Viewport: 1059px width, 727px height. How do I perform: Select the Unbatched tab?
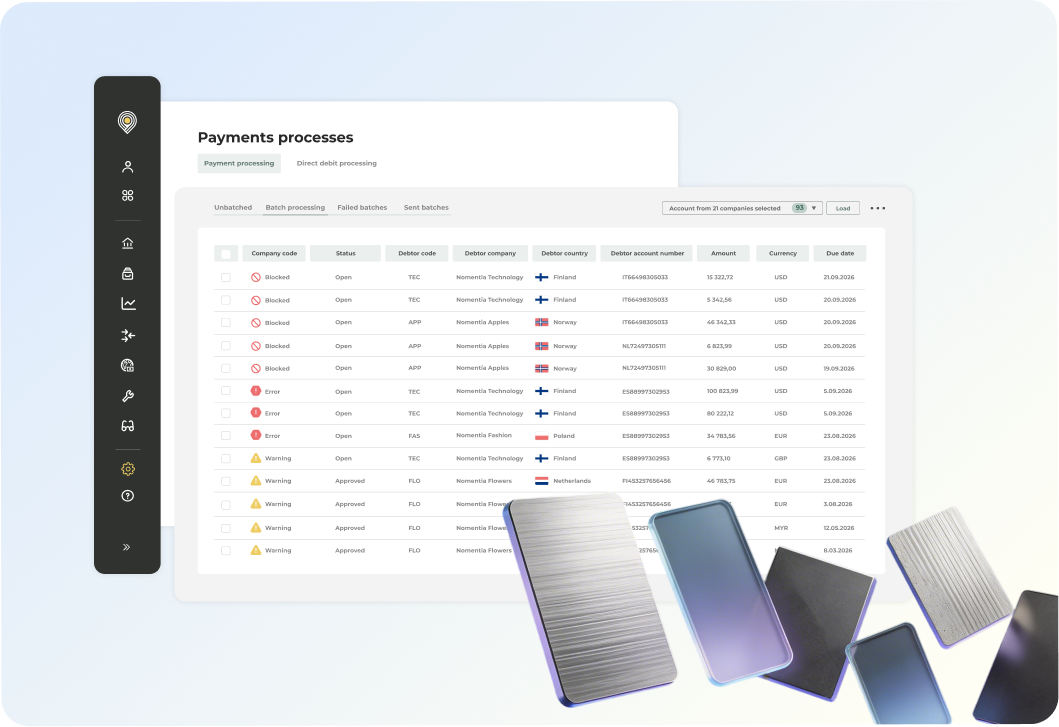233,208
